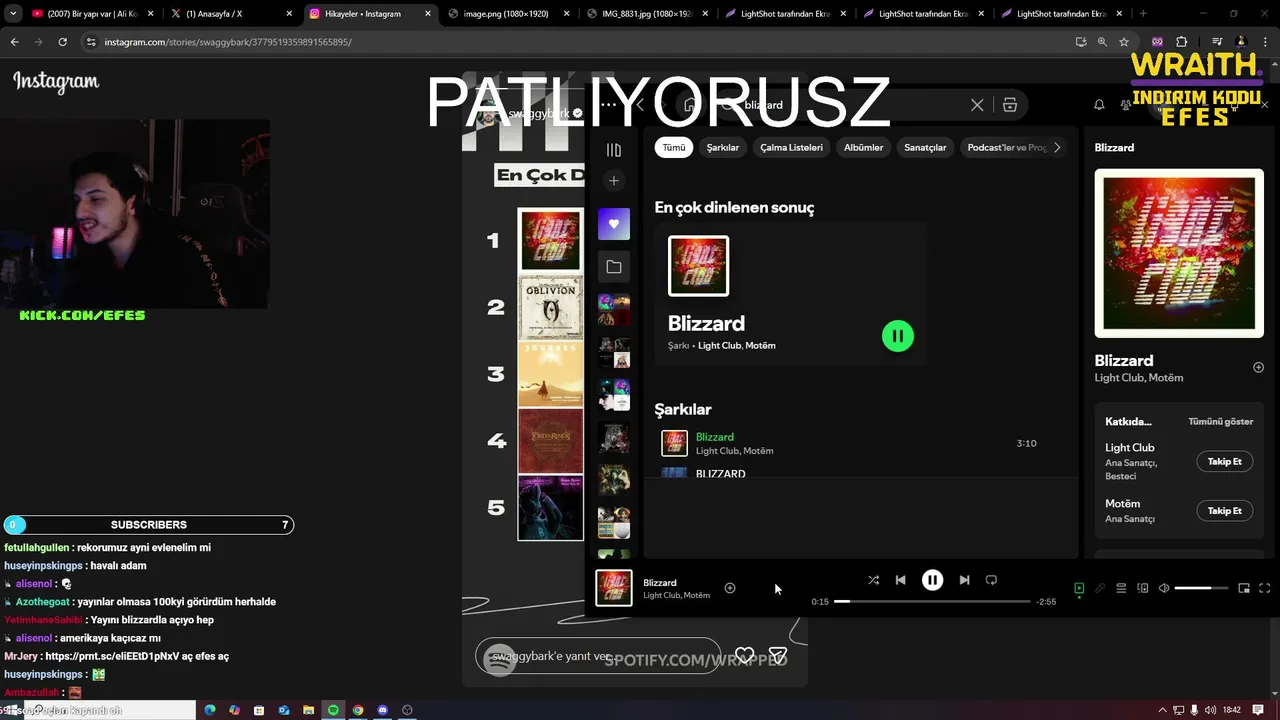Open a new Chrome tab

[1143, 14]
